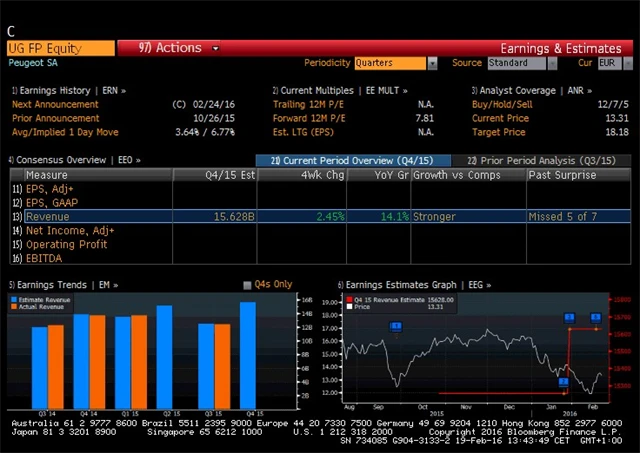Screen dimensions: 640x453
Task: Click the top-right blue marker on estimates graph
Action: coord(596,317)
